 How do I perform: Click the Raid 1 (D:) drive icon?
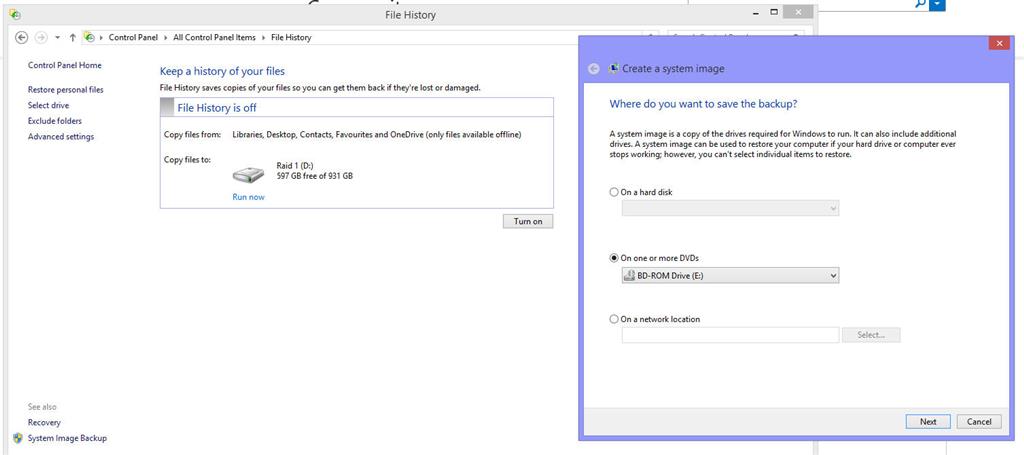tap(248, 174)
